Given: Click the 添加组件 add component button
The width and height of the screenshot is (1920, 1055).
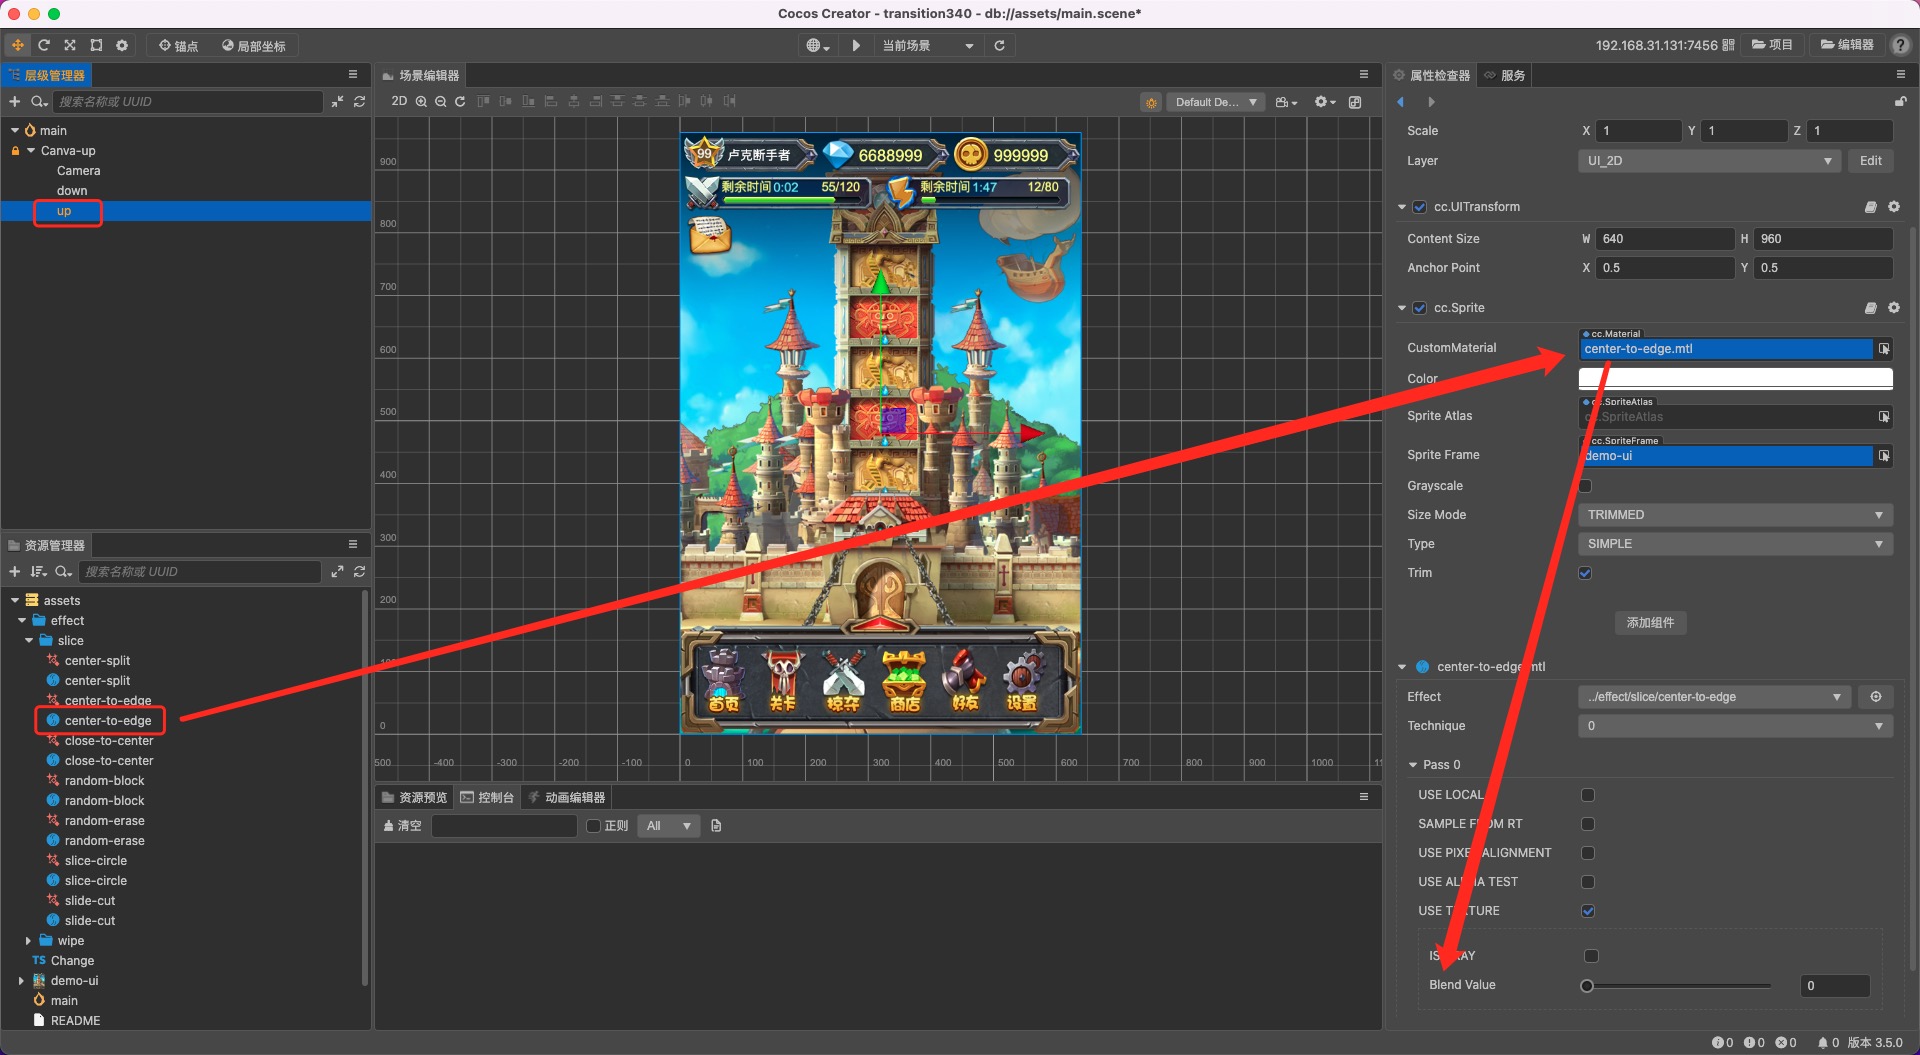Looking at the screenshot, I should tap(1650, 623).
